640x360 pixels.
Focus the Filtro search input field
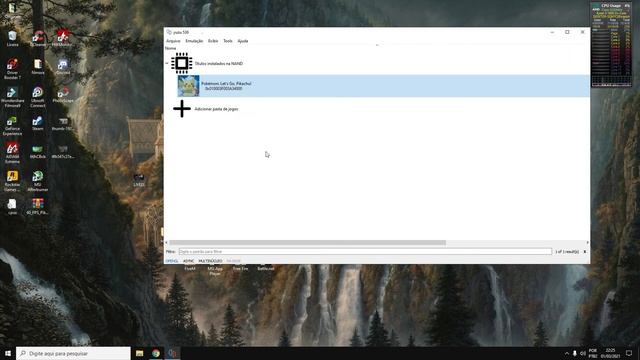pyautogui.click(x=365, y=251)
